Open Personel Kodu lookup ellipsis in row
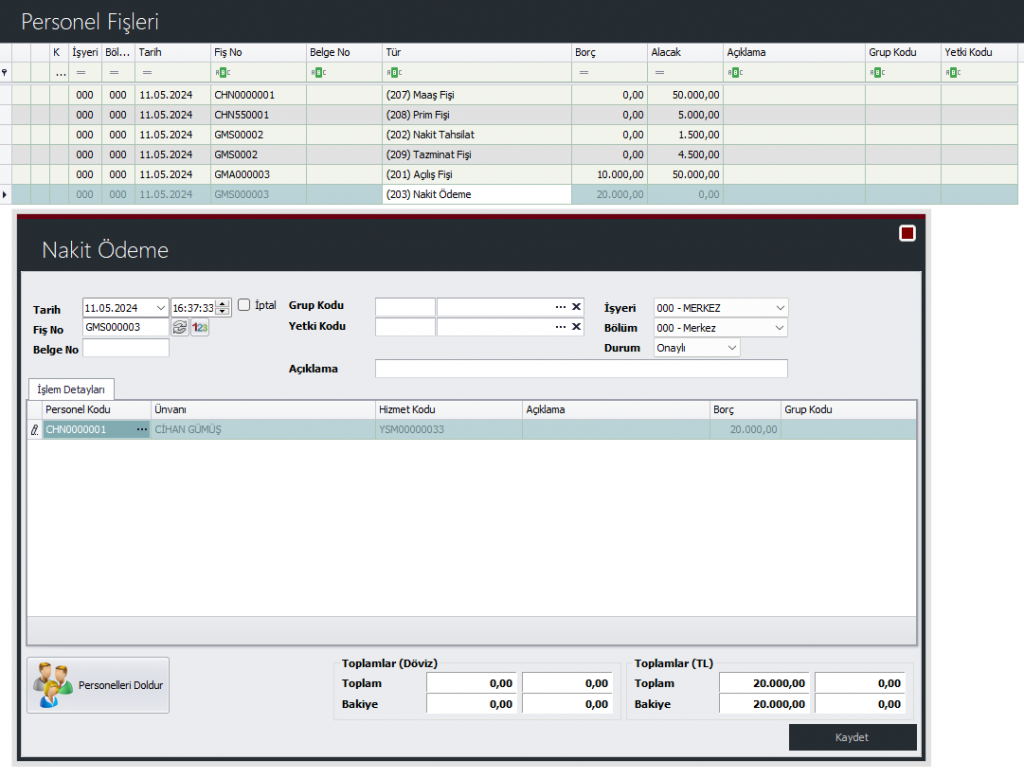The image size is (1024, 779). tap(141, 429)
